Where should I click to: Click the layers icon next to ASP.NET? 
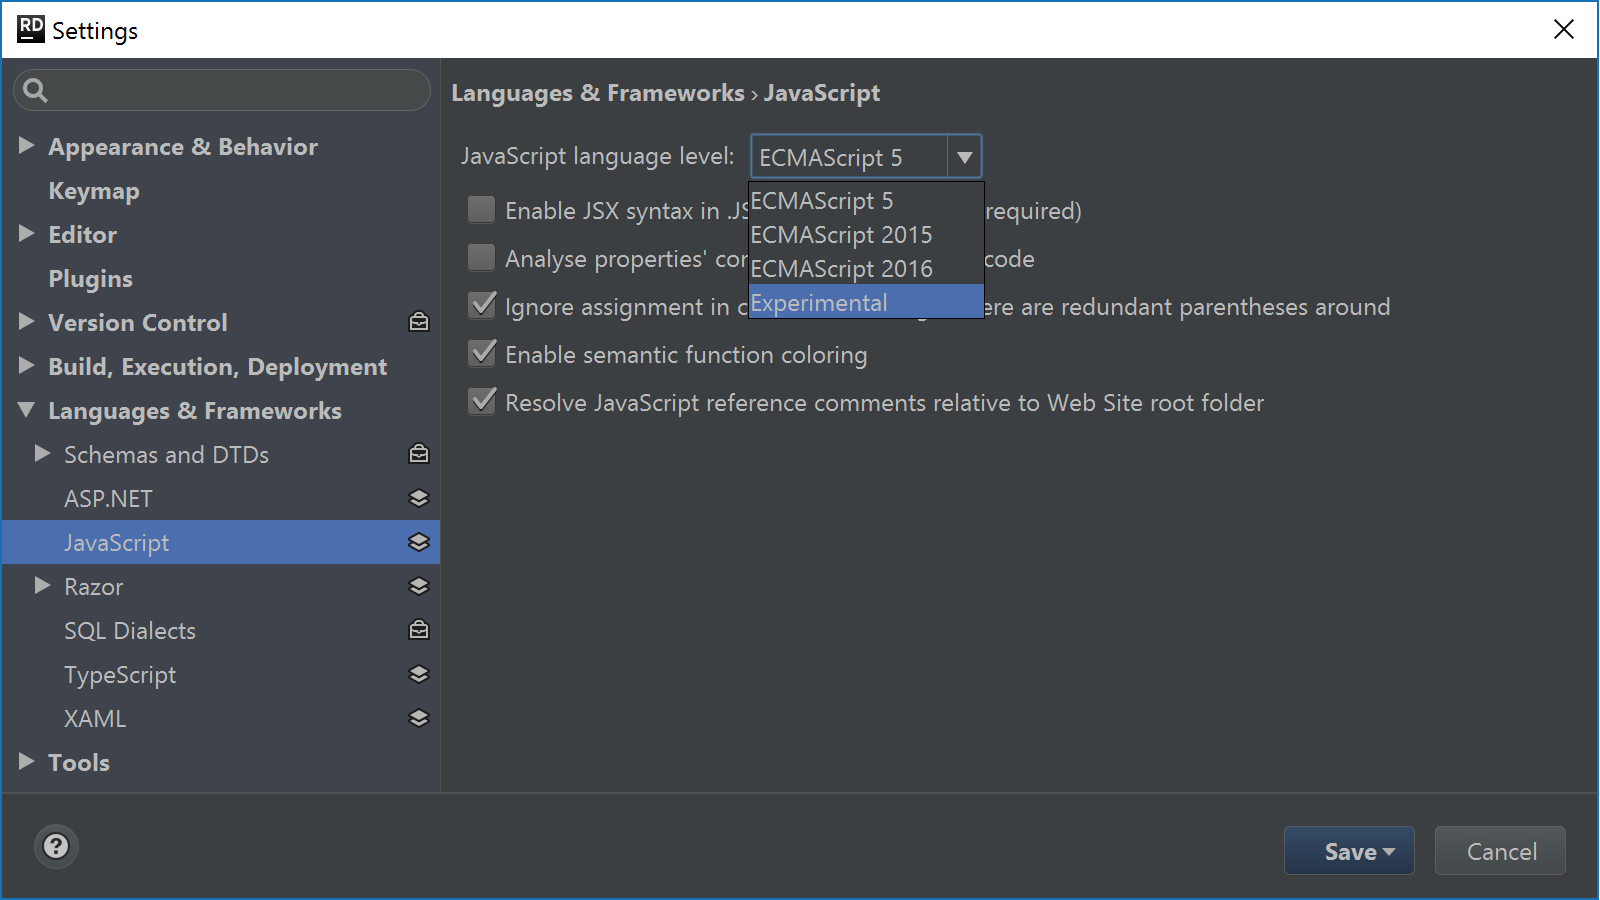[x=419, y=498]
